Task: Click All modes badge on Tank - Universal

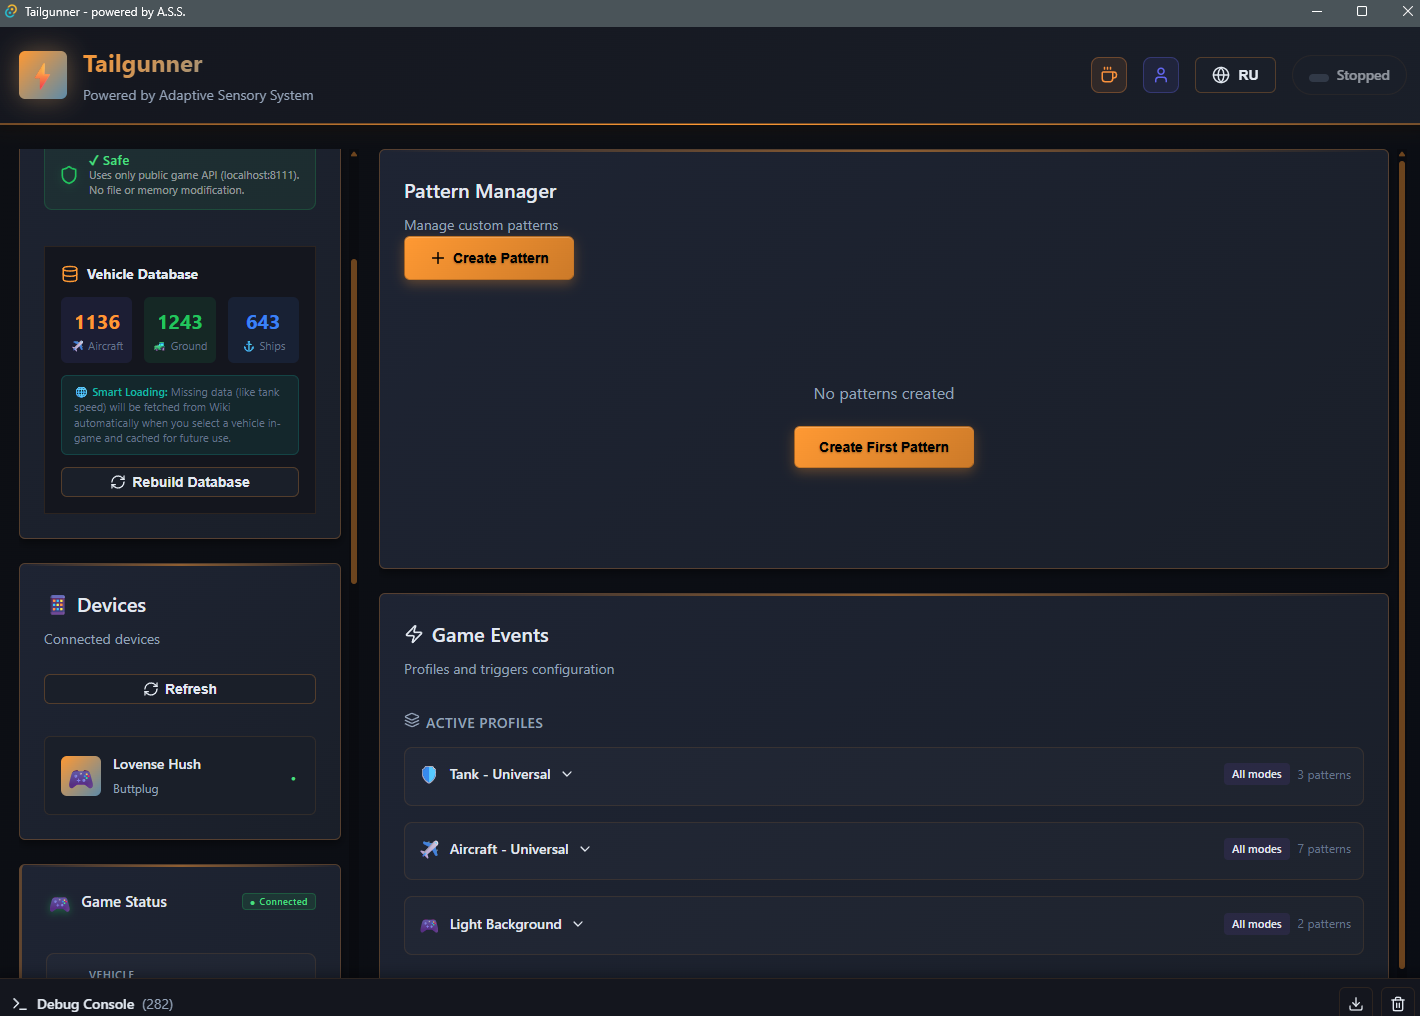Action: 1256,774
